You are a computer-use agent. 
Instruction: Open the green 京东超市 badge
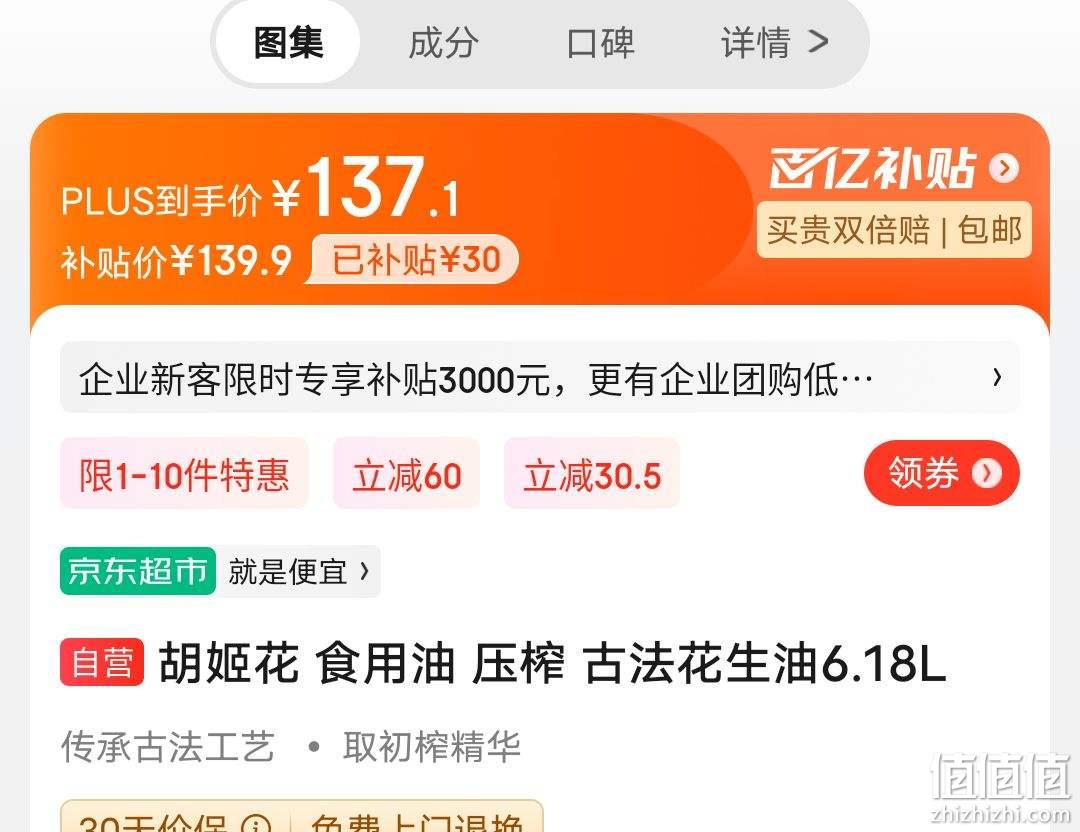coord(138,571)
